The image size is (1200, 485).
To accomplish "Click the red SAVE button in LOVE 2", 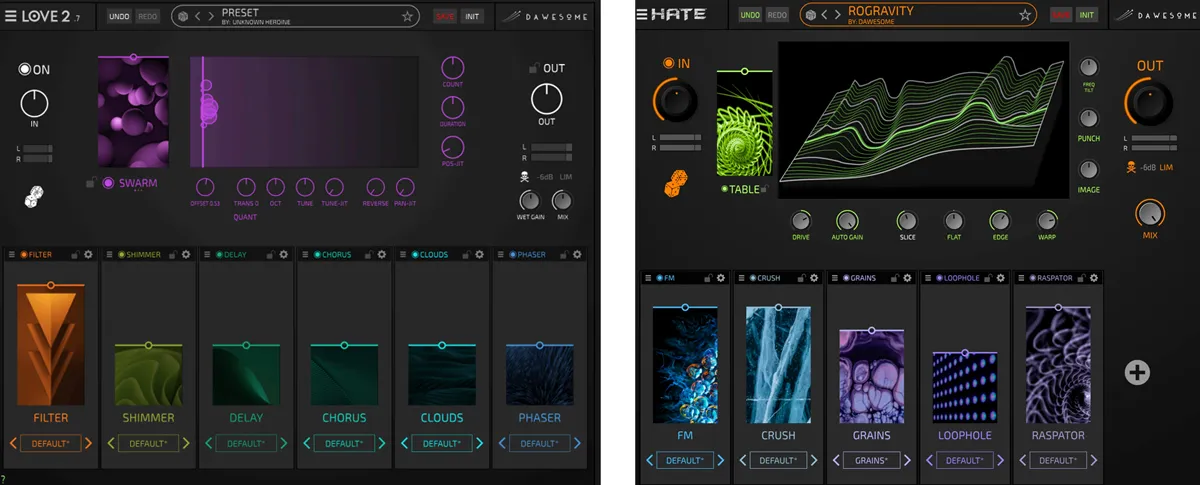I will [x=445, y=16].
